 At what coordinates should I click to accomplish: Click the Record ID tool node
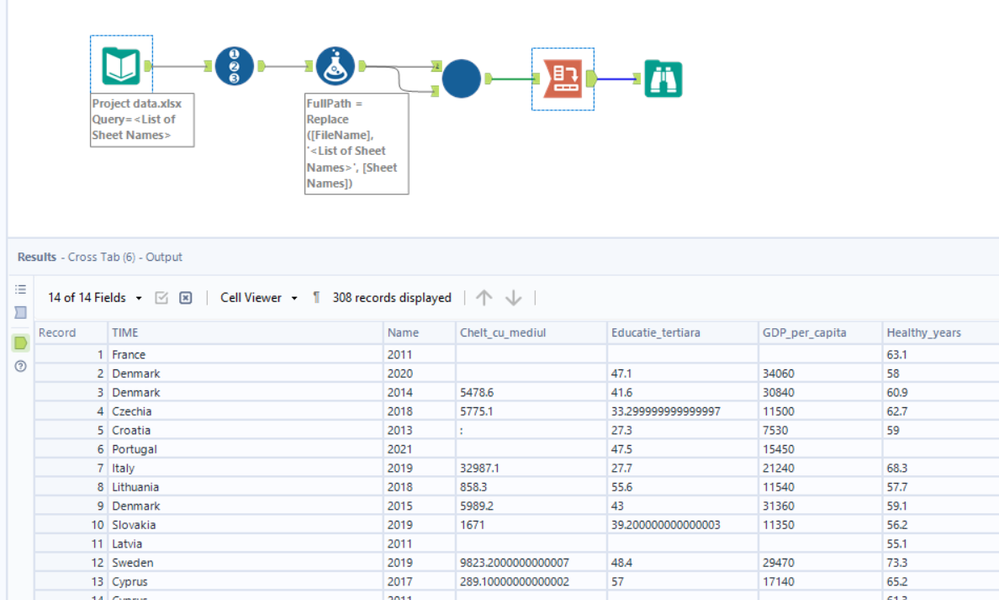(x=234, y=66)
